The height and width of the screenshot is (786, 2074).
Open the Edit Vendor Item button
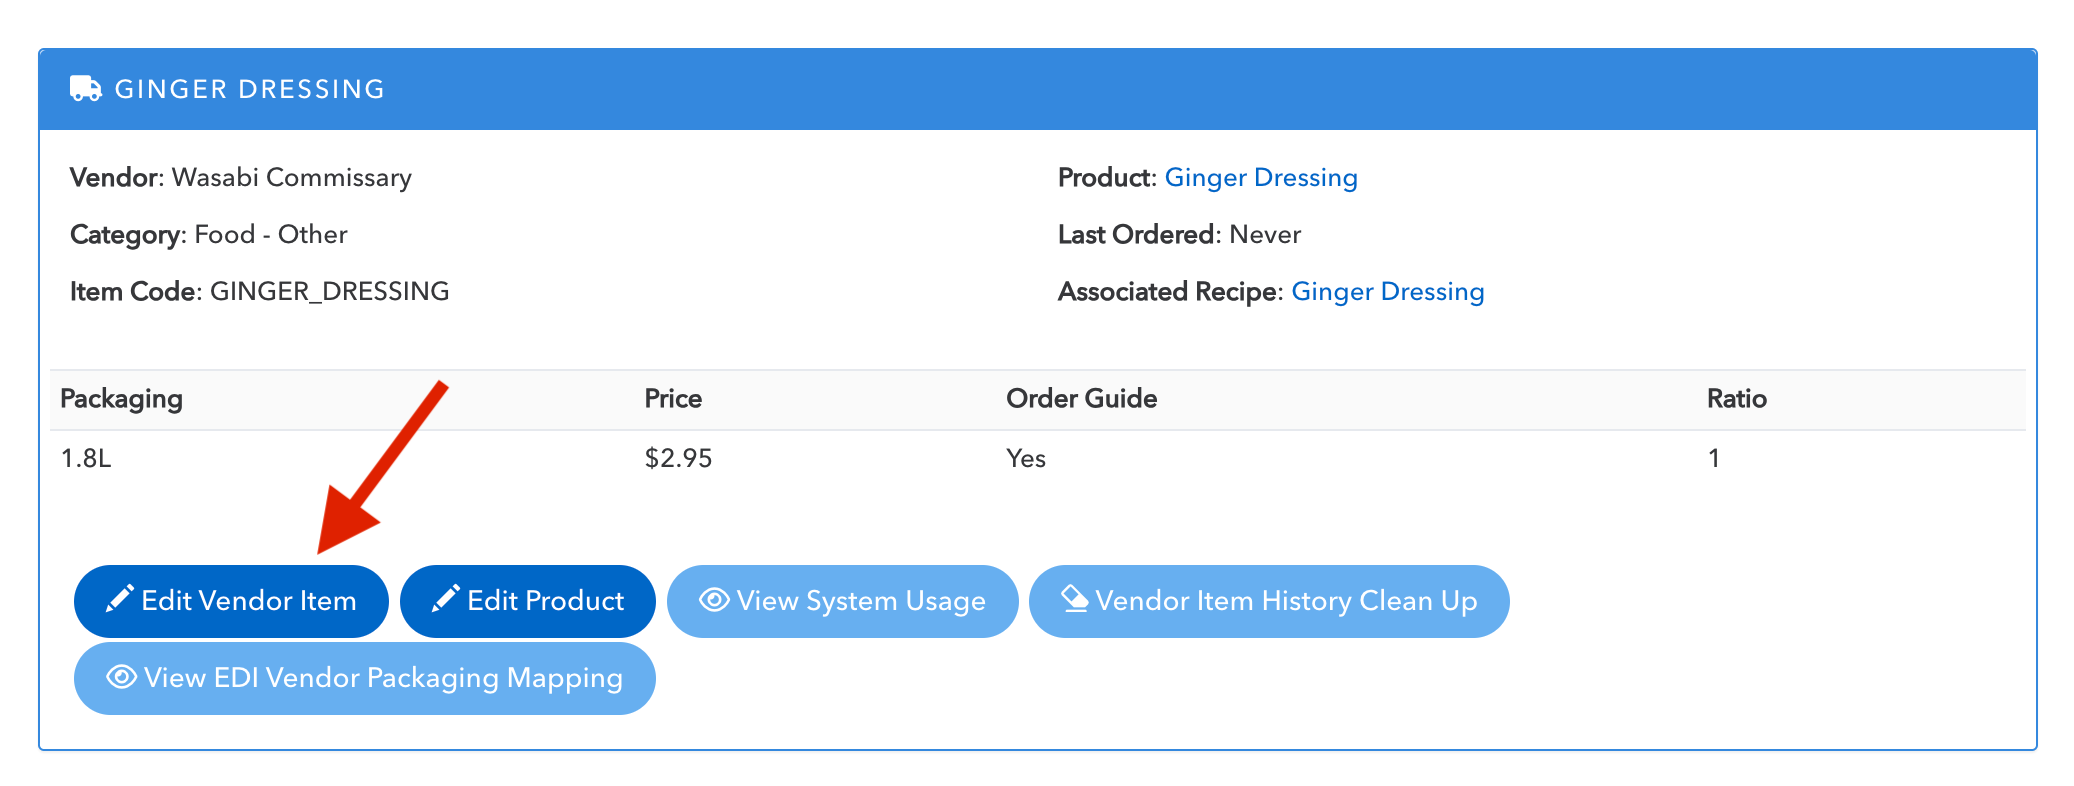[231, 601]
